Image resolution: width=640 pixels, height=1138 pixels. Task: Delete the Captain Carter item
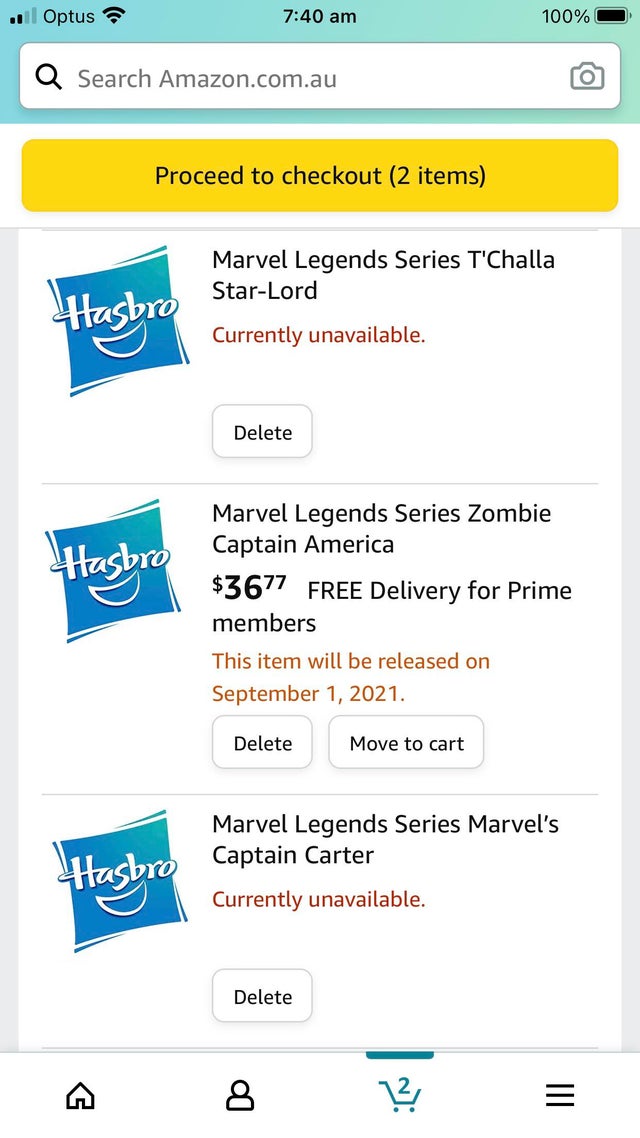click(x=262, y=996)
